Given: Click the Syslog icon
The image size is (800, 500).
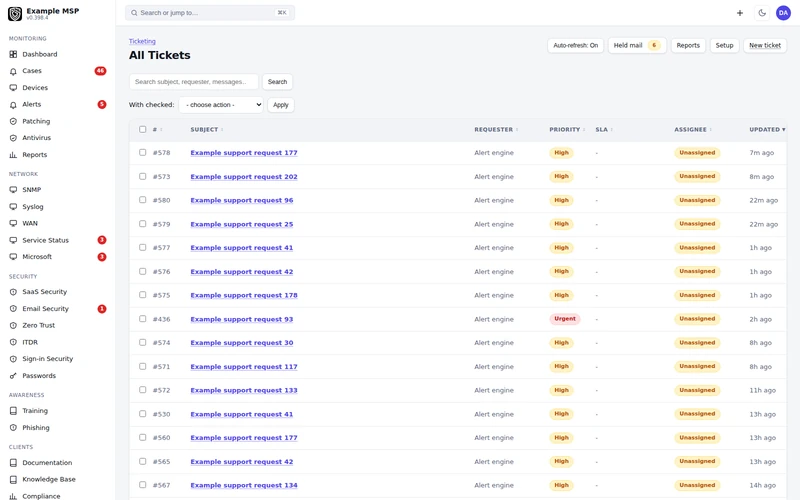Looking at the screenshot, I should [x=13, y=207].
